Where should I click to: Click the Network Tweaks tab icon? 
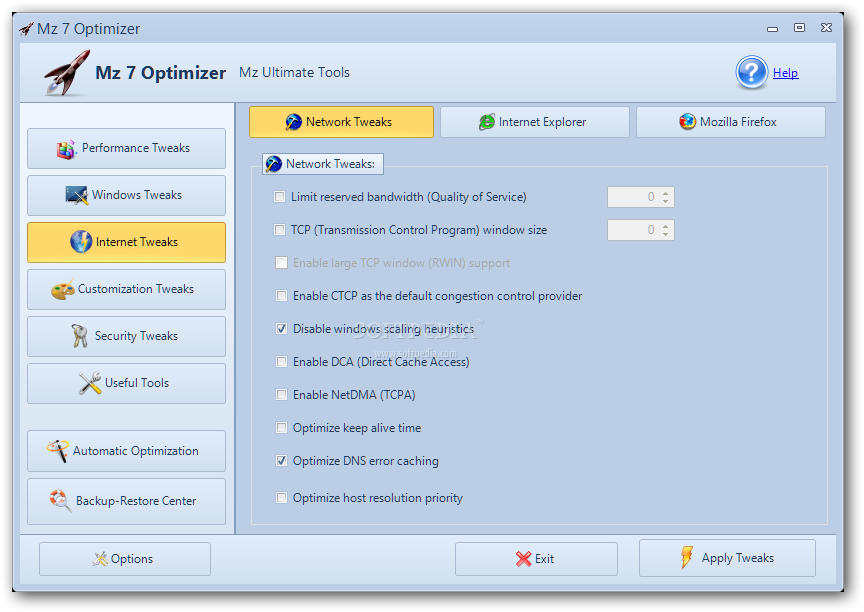(294, 122)
